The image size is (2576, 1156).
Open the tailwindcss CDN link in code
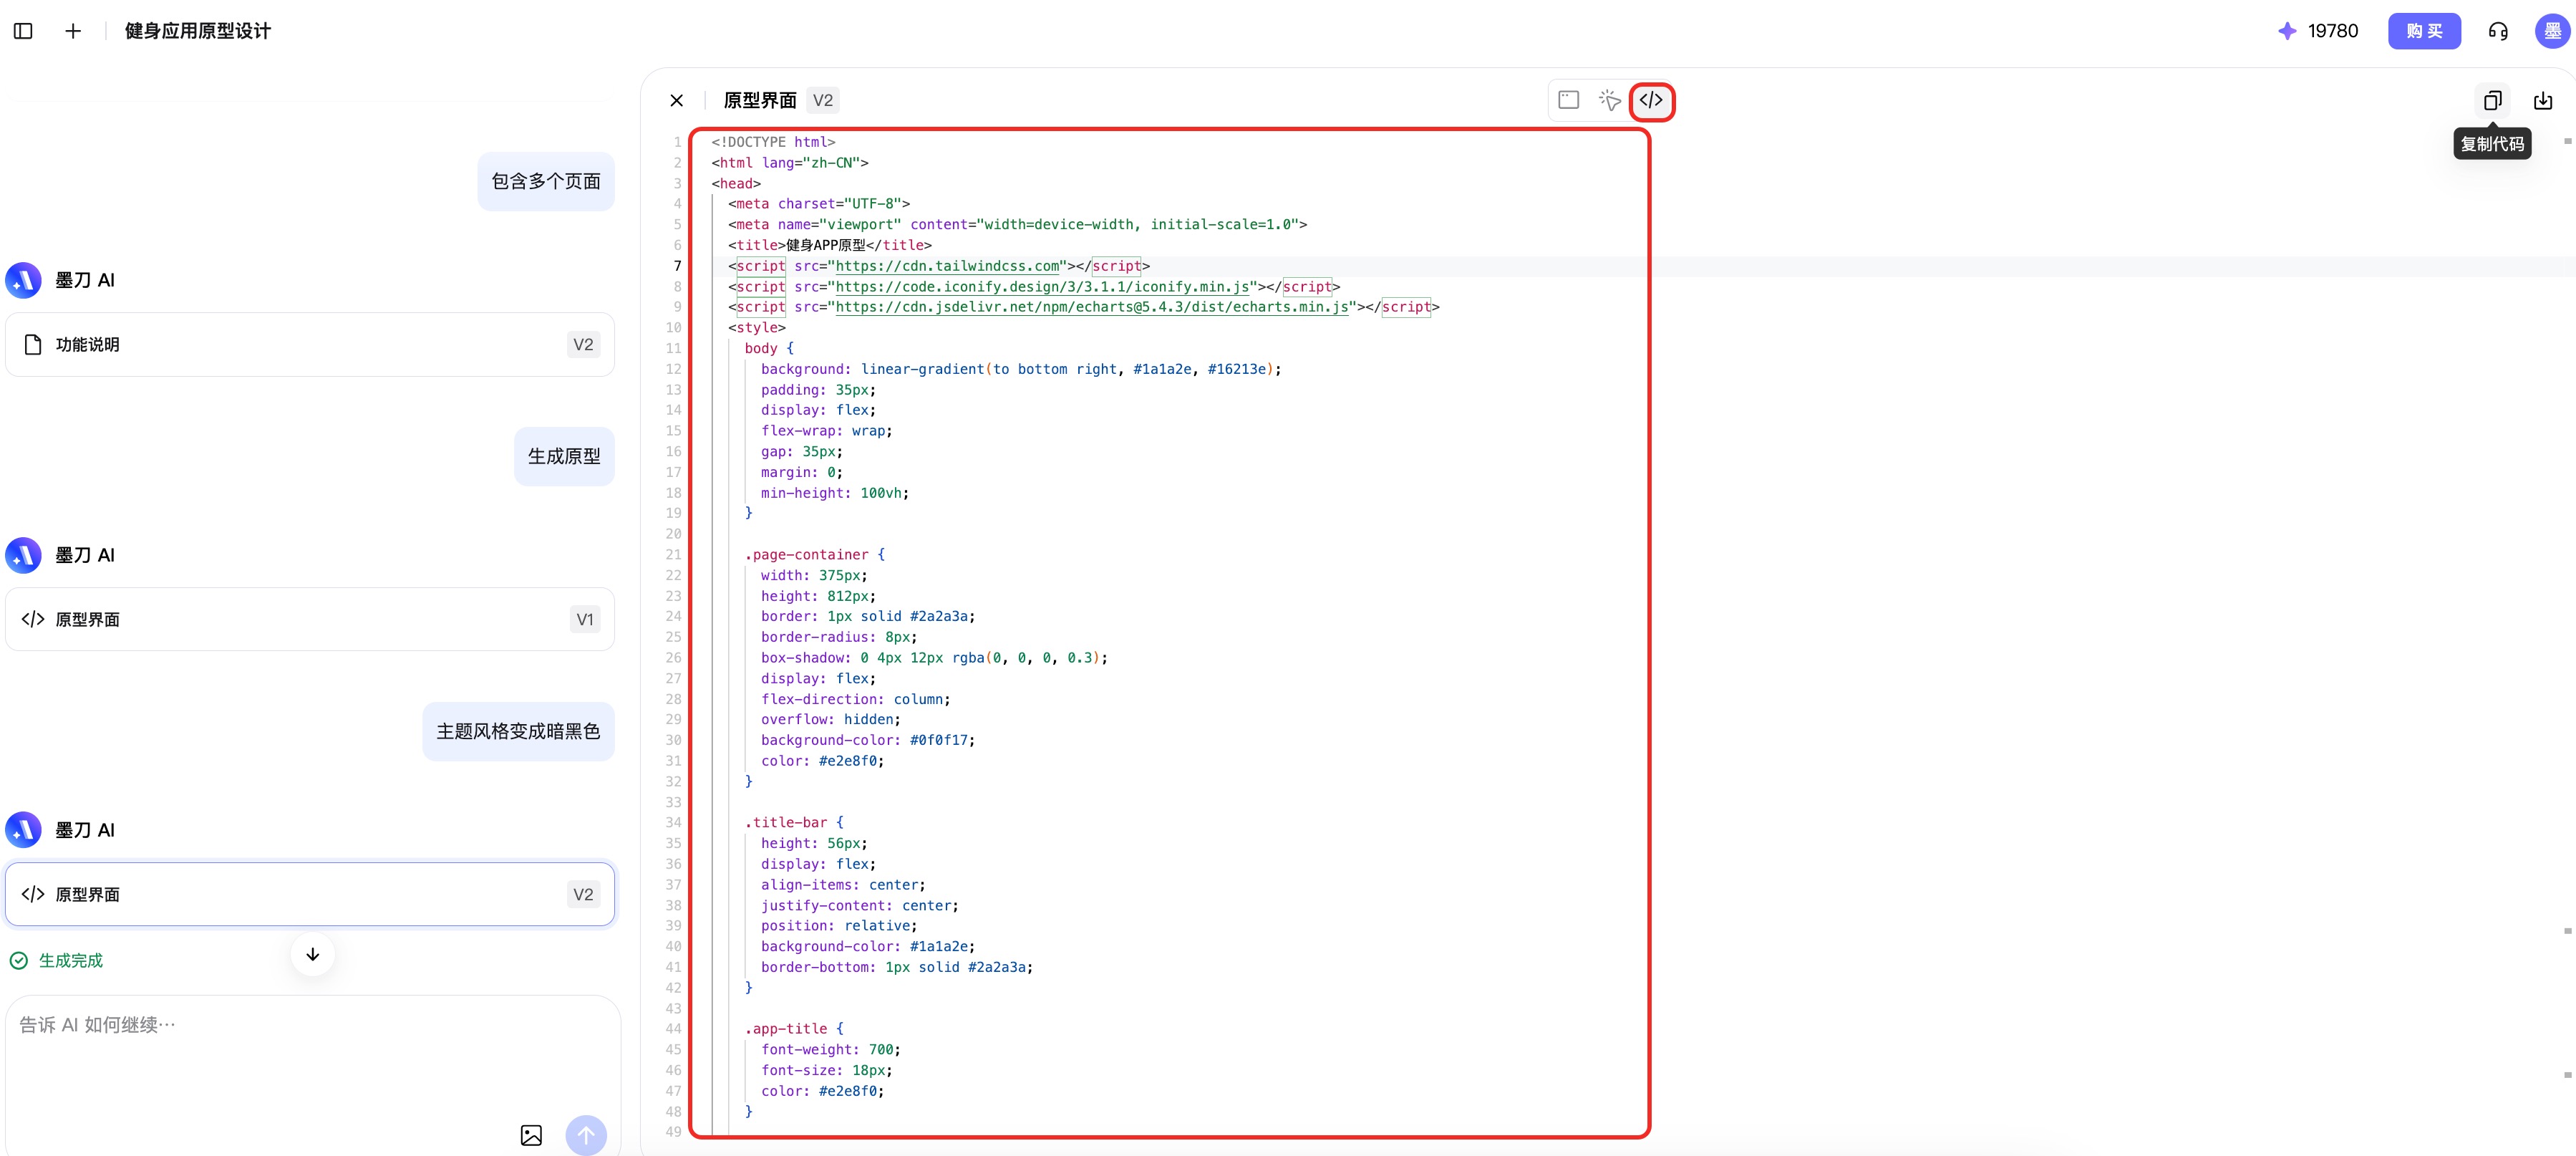pos(947,266)
